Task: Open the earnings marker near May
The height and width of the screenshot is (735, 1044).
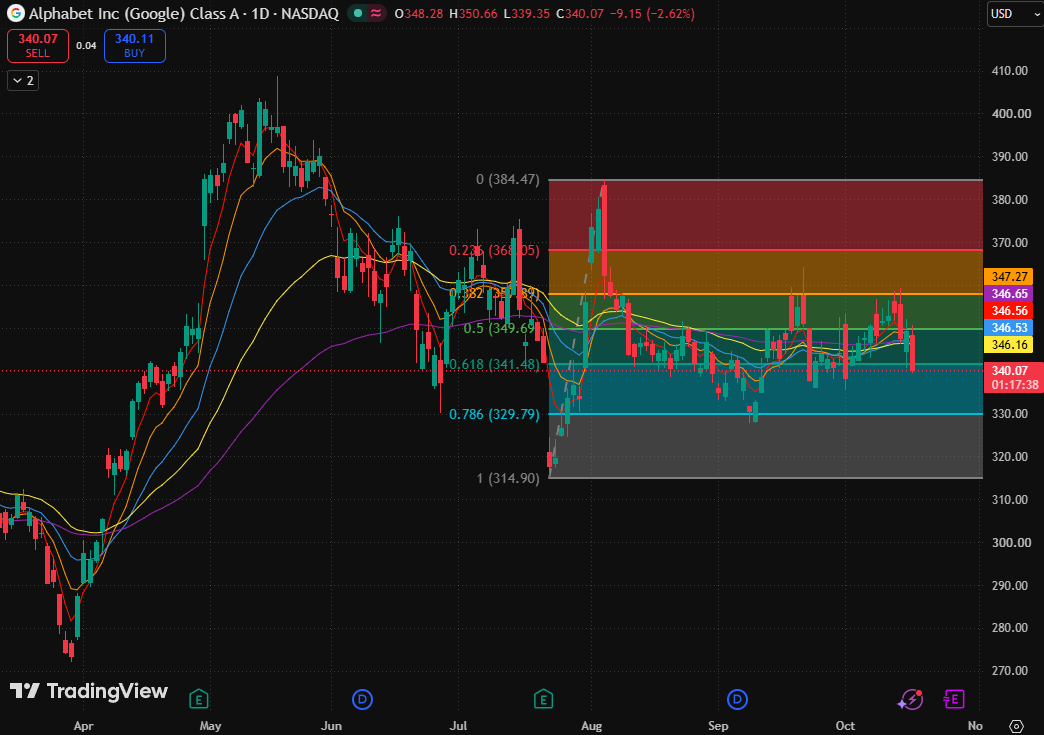Action: click(198, 699)
